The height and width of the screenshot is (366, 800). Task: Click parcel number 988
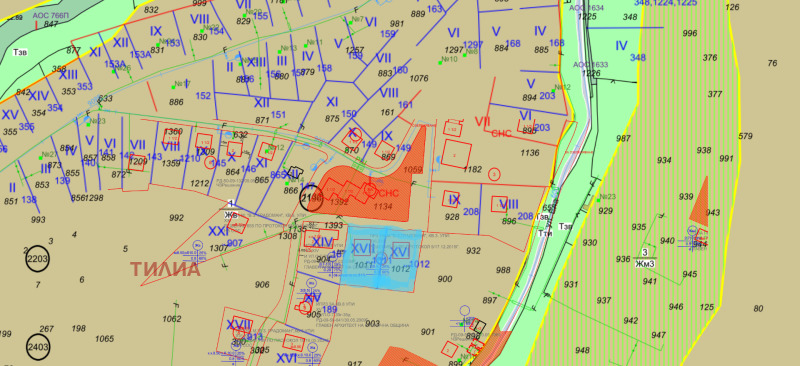(x=503, y=270)
